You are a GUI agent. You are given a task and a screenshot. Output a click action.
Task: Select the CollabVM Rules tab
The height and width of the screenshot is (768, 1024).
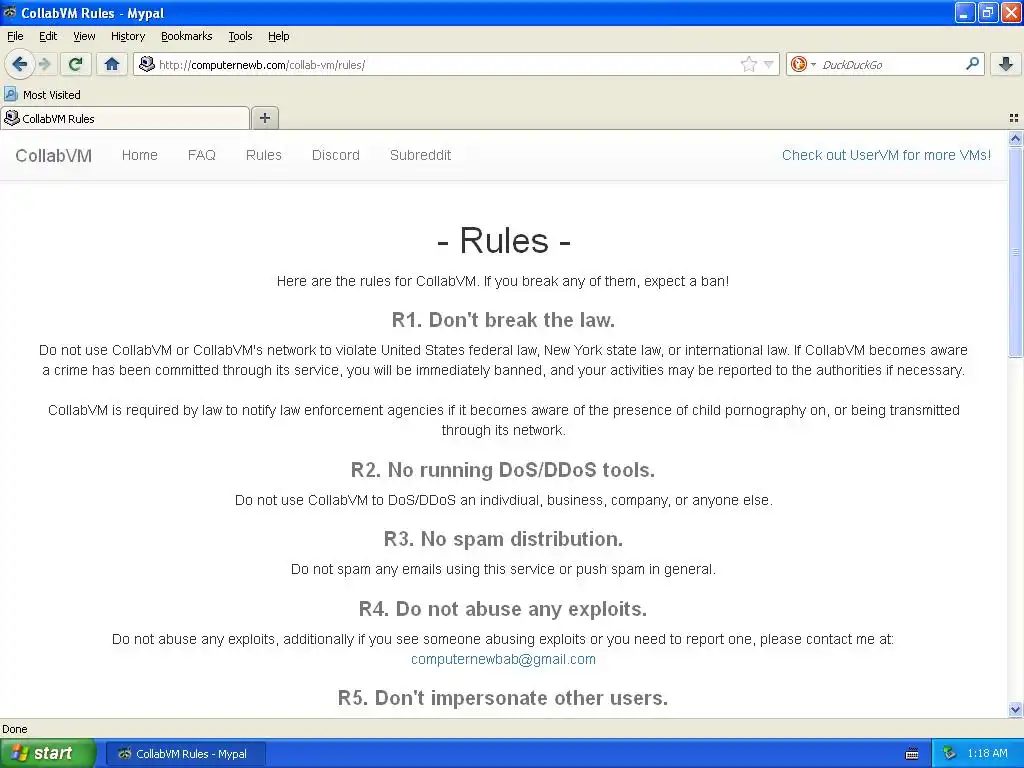[125, 118]
